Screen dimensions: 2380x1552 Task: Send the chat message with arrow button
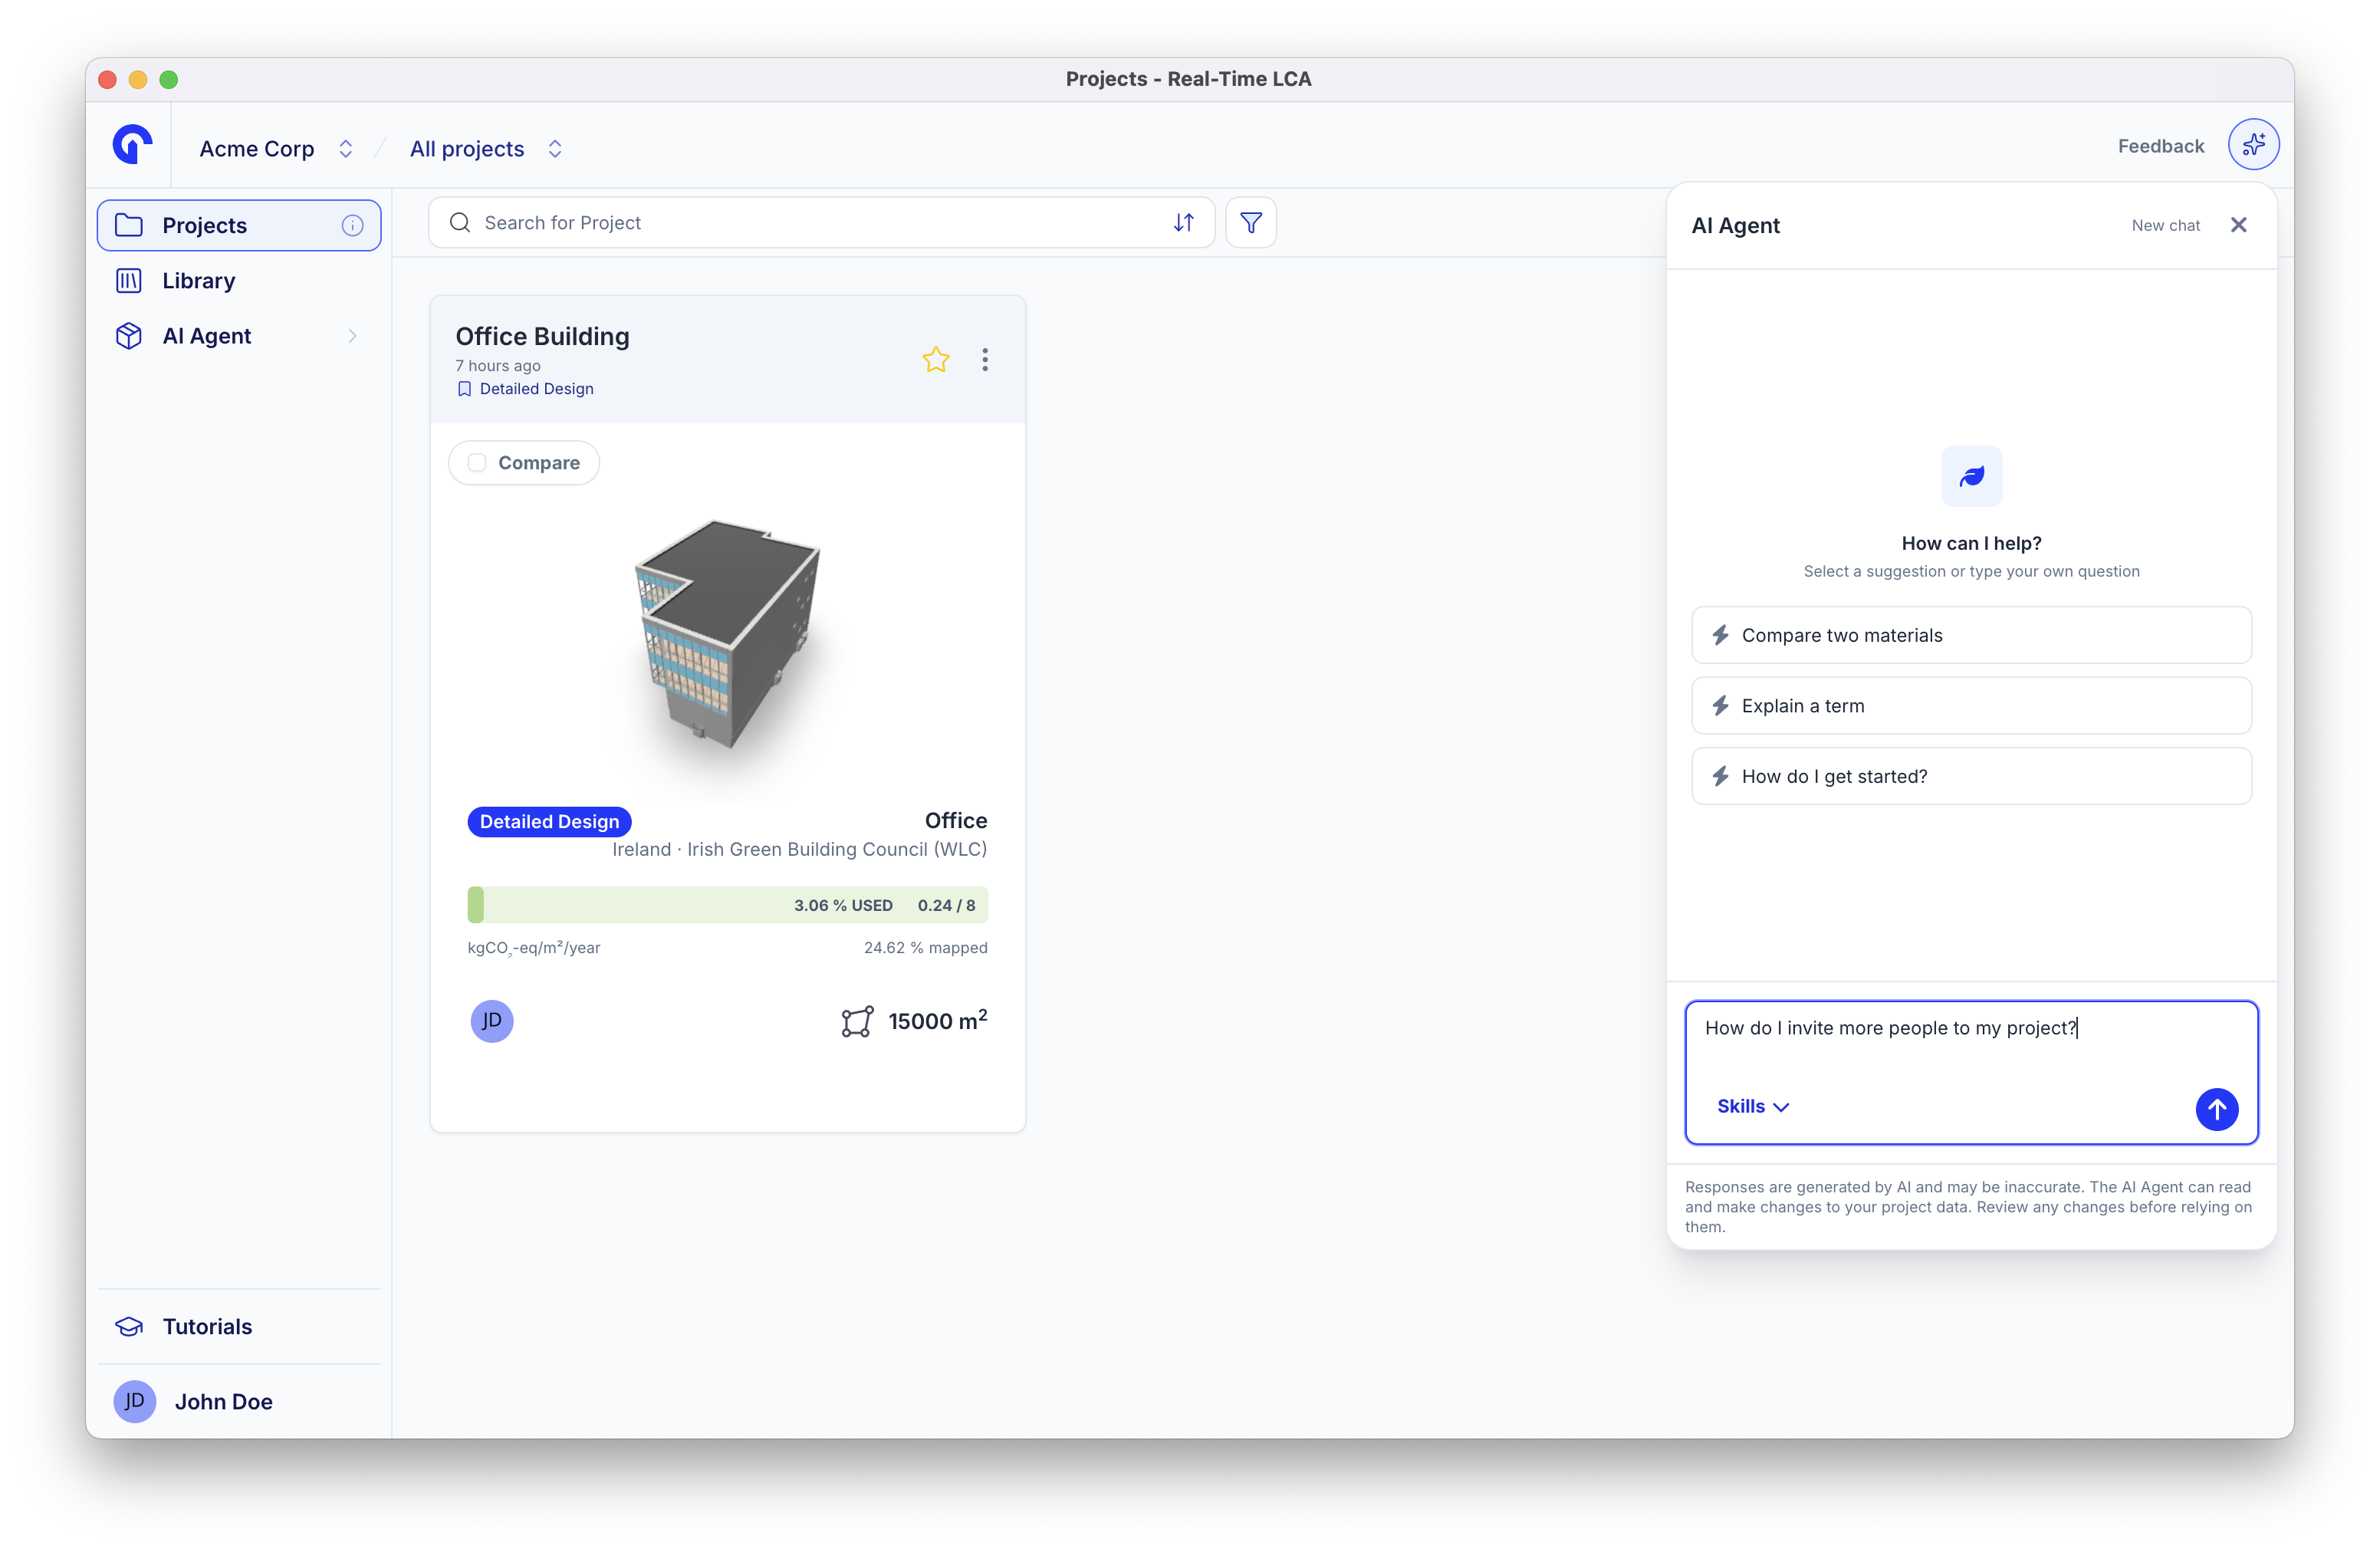tap(2216, 1109)
